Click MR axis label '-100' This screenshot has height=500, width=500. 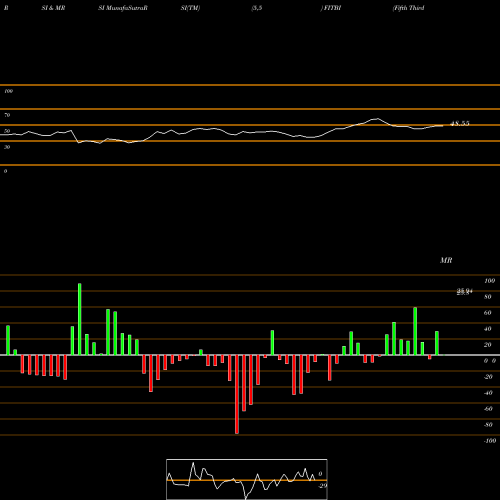(x=489, y=441)
